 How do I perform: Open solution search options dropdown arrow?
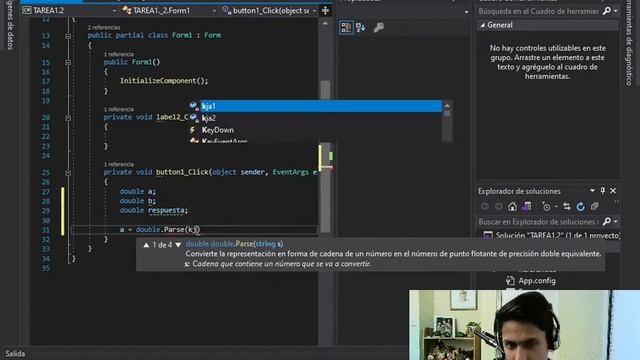(x=616, y=221)
